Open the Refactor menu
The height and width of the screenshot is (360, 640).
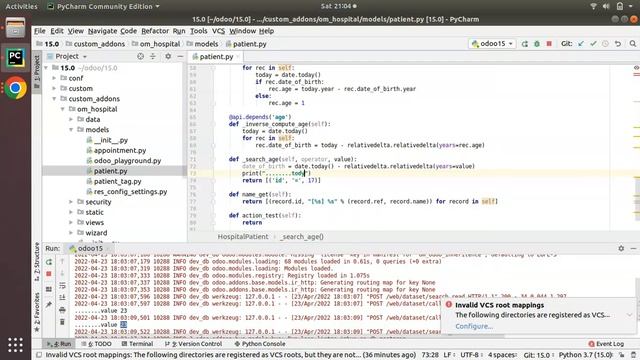[x=155, y=31]
